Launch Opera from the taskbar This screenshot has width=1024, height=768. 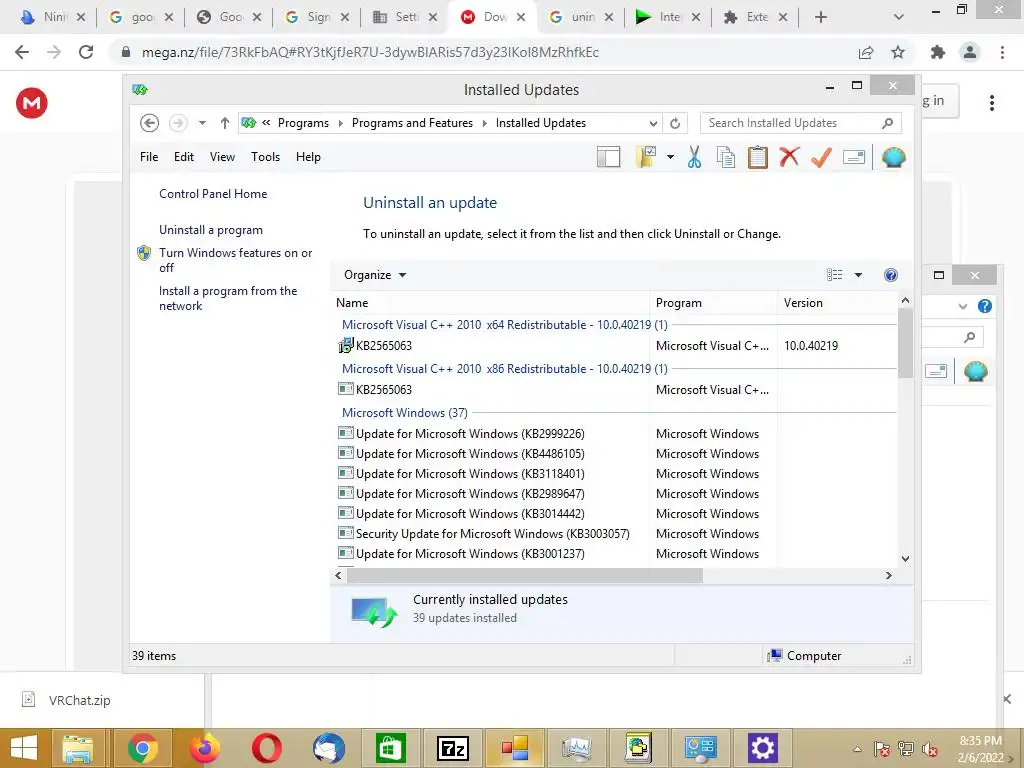(x=266, y=748)
